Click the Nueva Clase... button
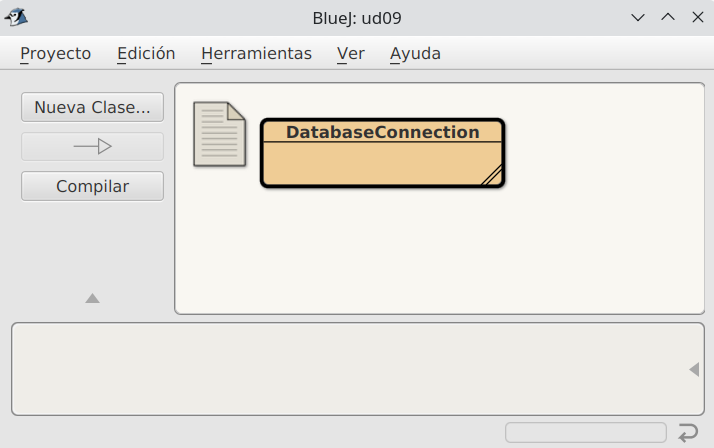 92,107
